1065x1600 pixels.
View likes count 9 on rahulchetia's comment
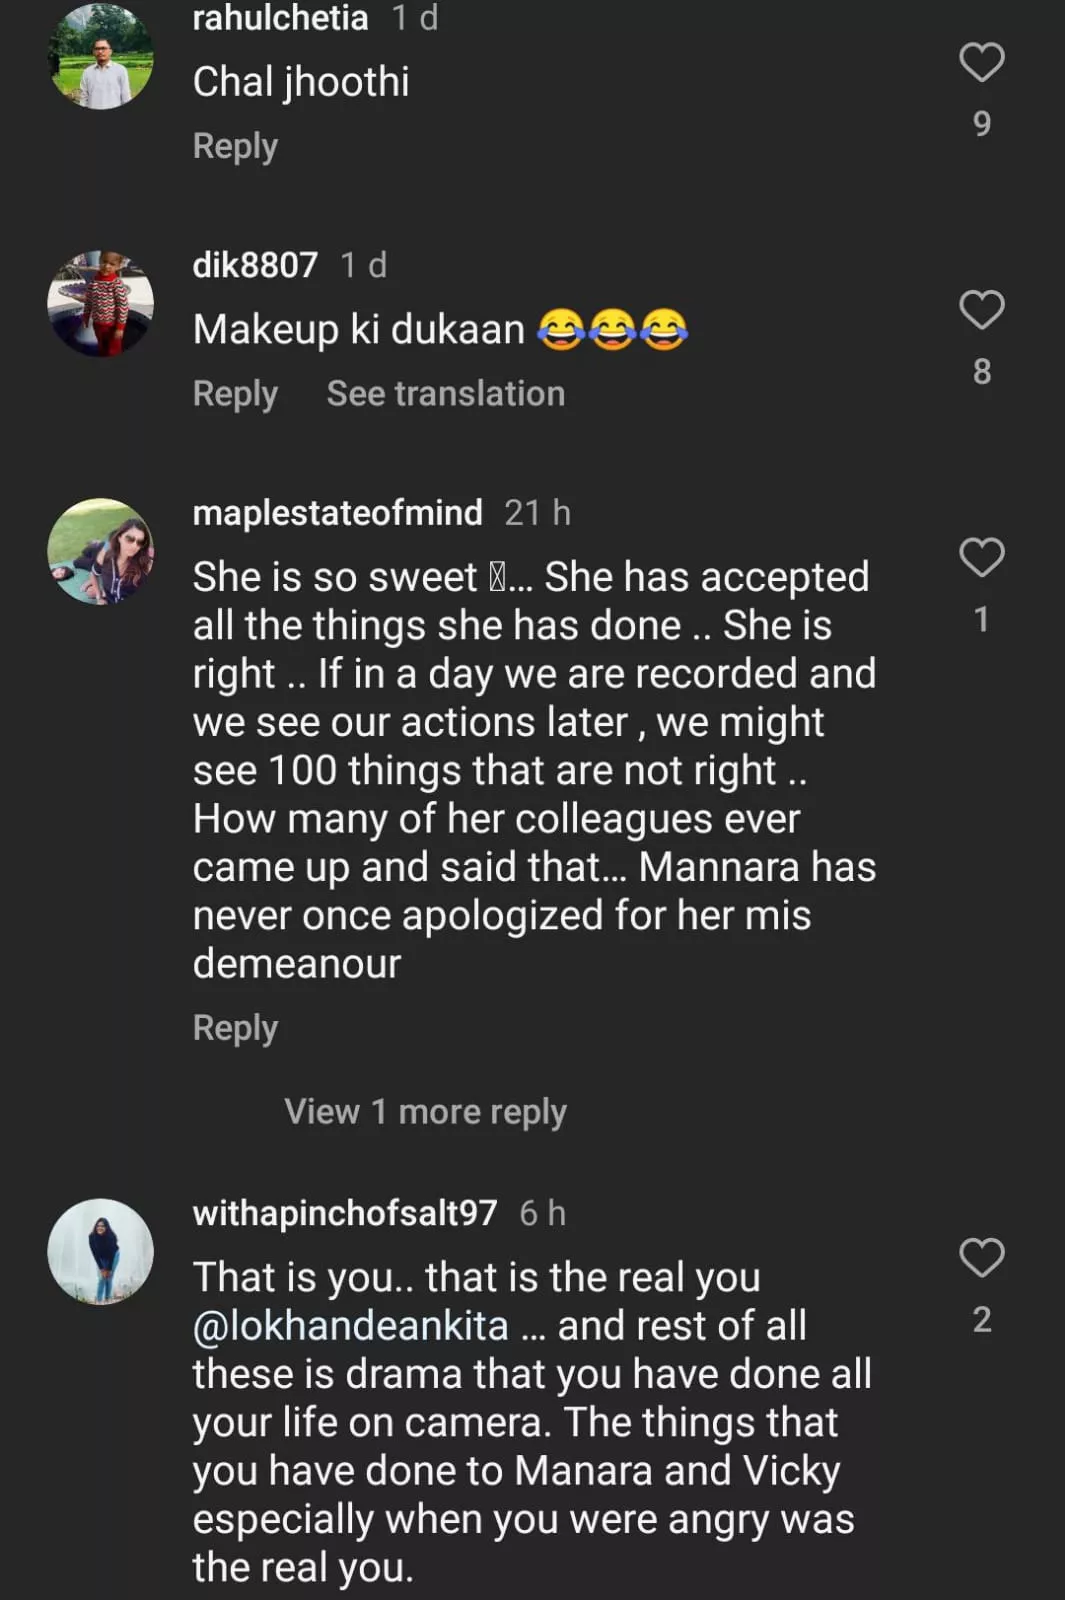pos(982,124)
